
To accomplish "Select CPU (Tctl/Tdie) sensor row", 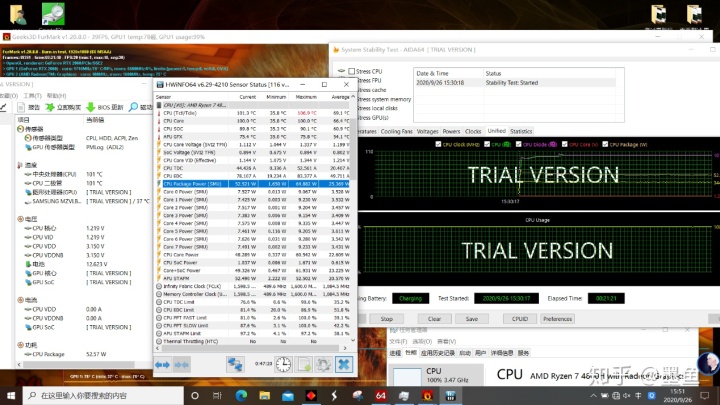I will (253, 113).
